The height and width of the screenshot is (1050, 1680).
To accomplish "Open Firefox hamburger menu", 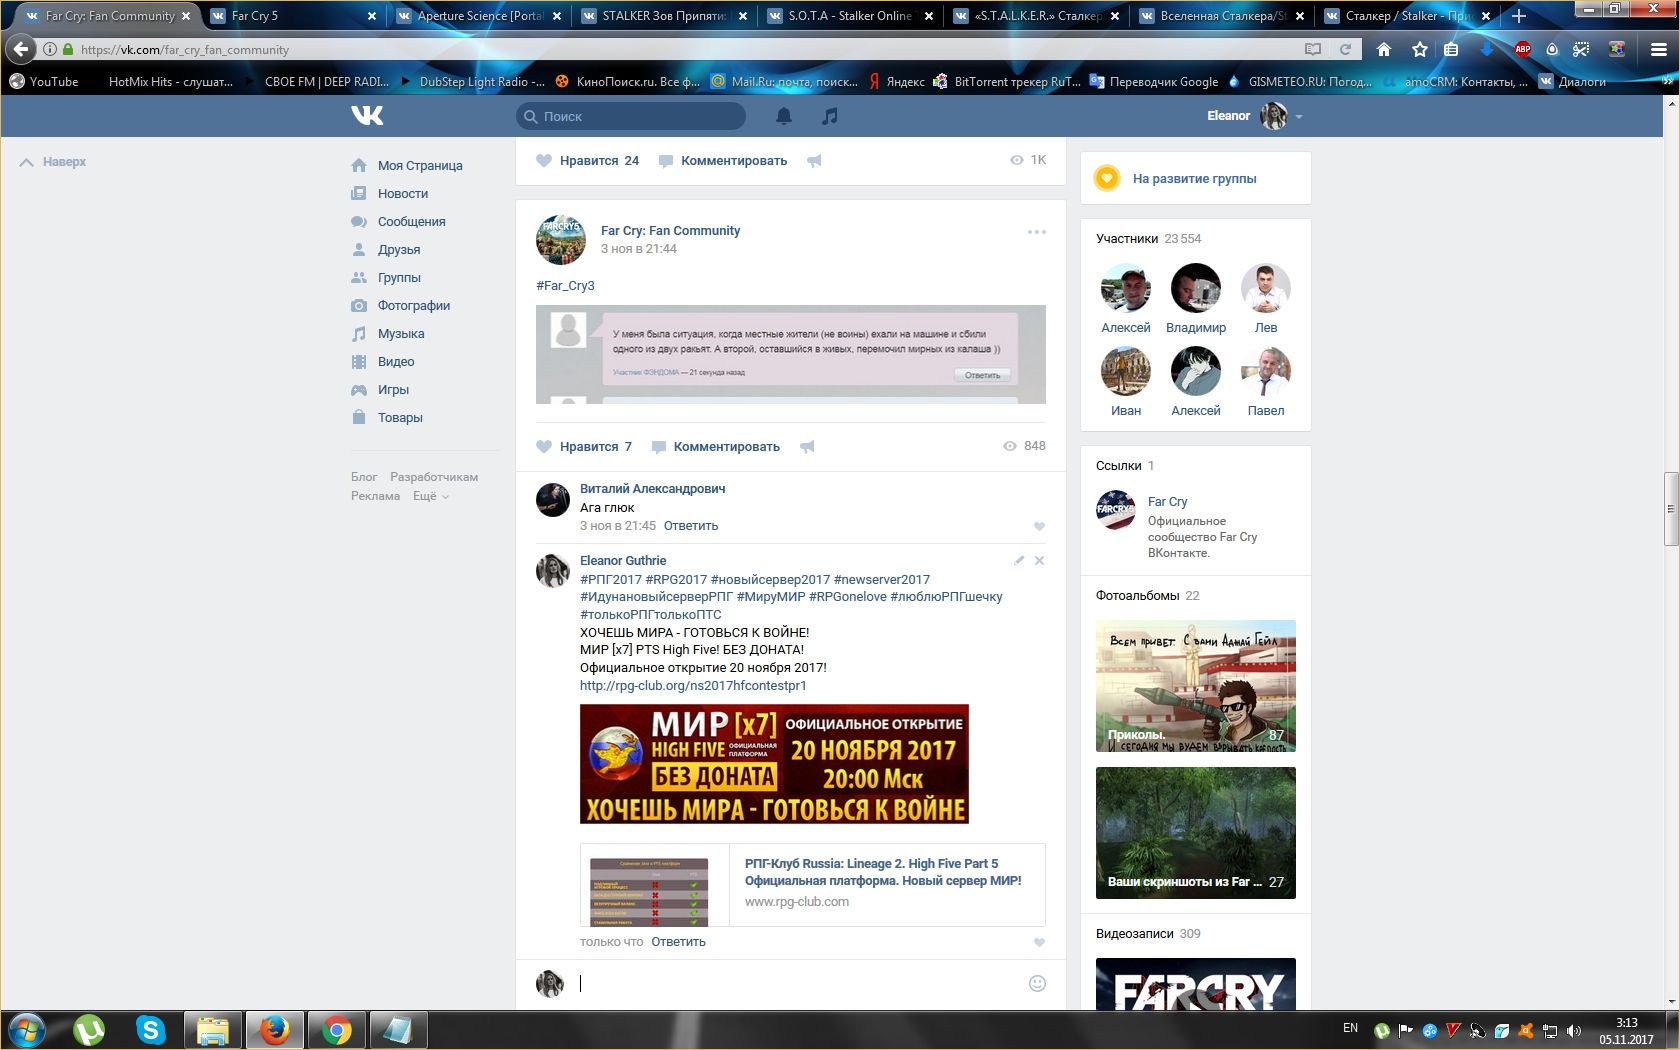I will (1658, 49).
